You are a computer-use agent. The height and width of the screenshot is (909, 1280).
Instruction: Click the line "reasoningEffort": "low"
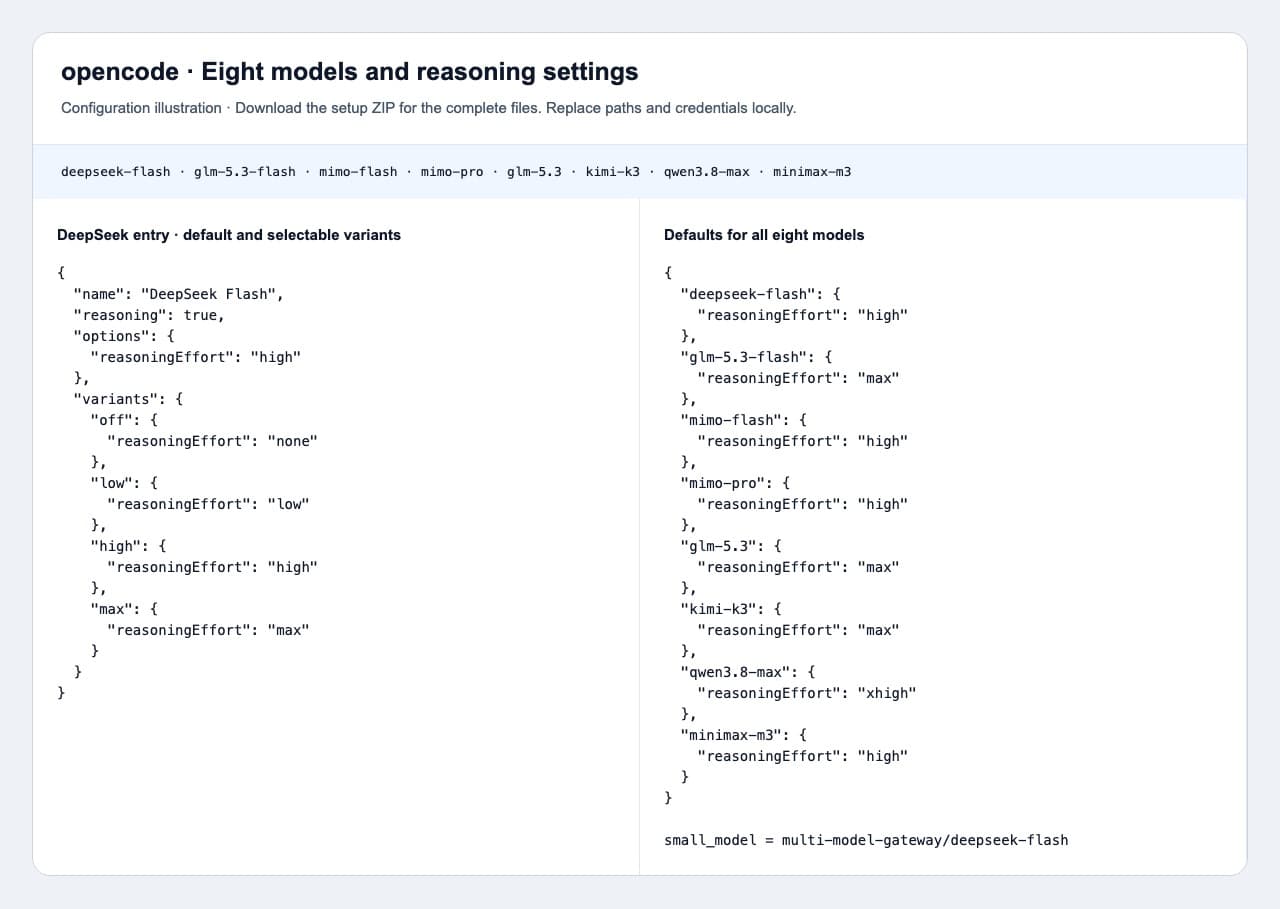pos(208,504)
